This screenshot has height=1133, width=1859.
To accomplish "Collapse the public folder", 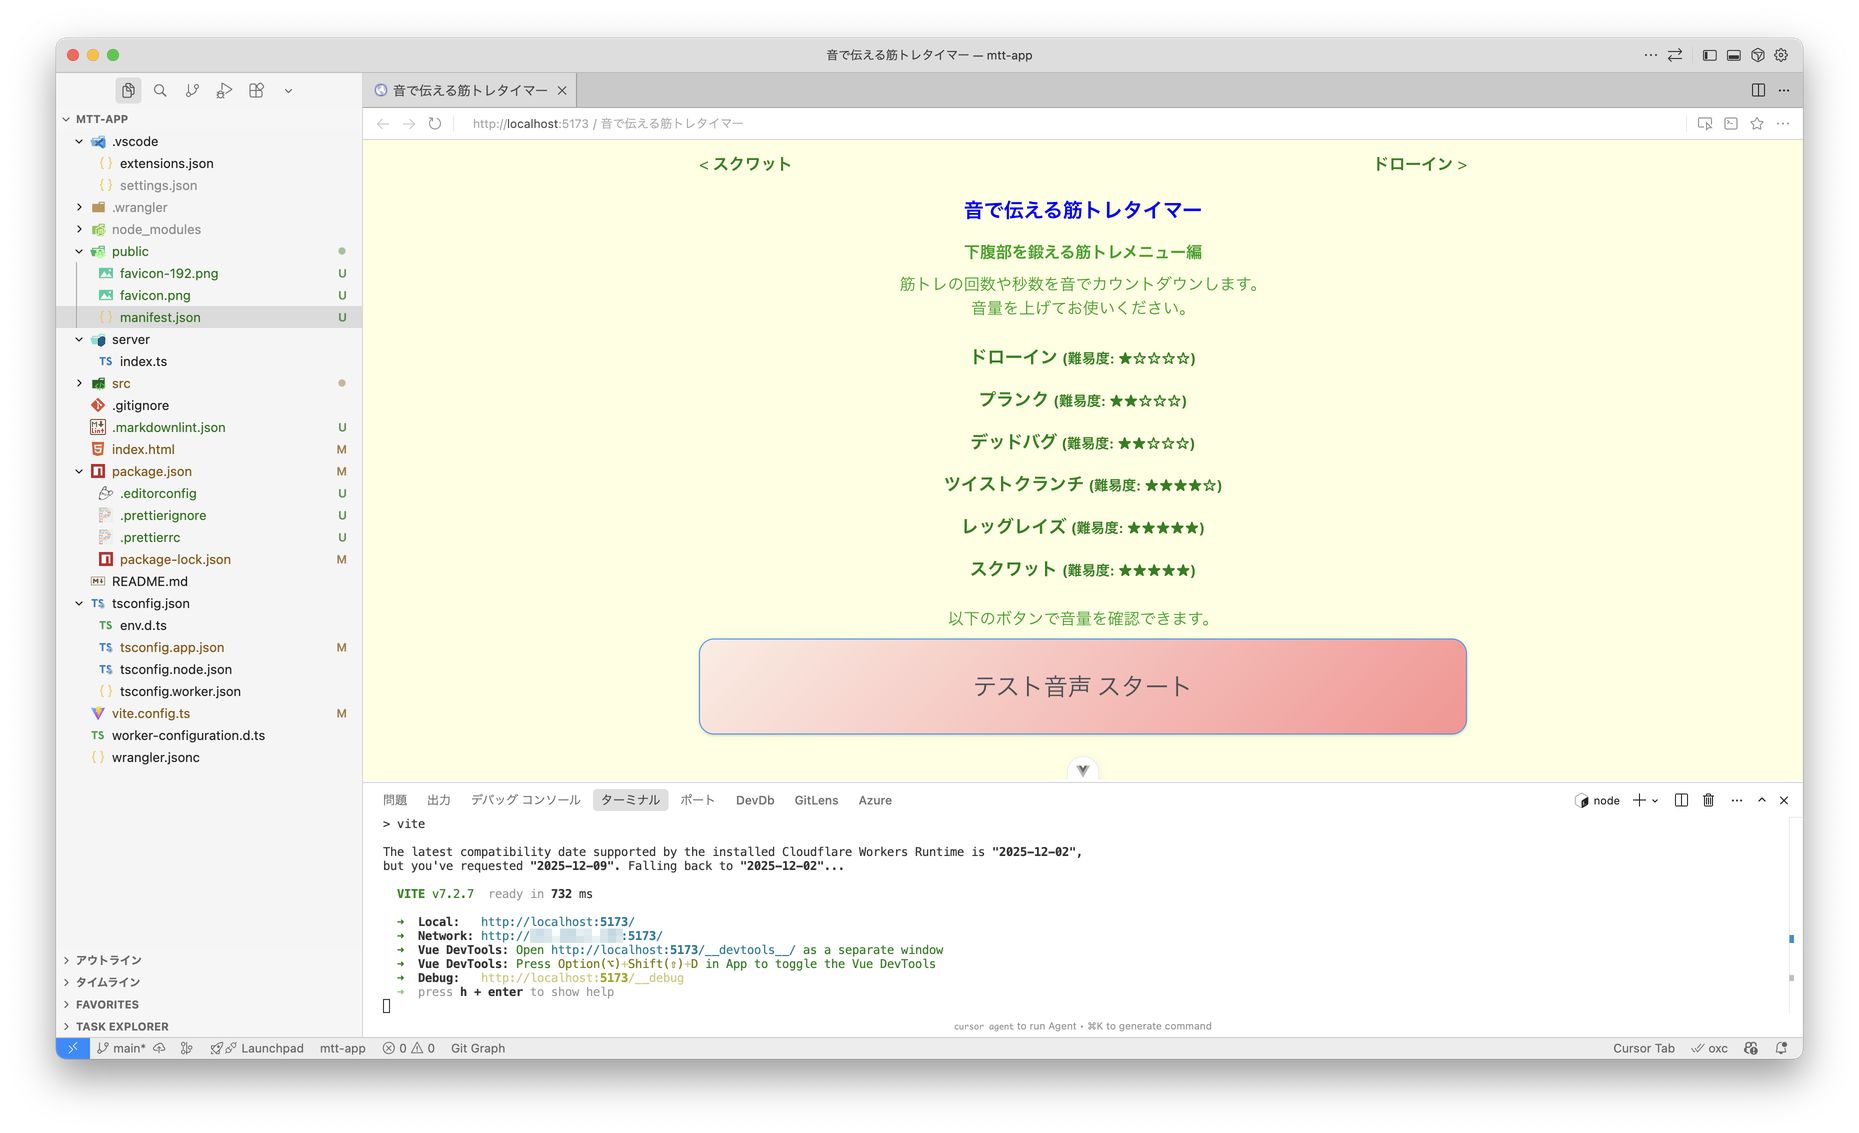I will 80,252.
